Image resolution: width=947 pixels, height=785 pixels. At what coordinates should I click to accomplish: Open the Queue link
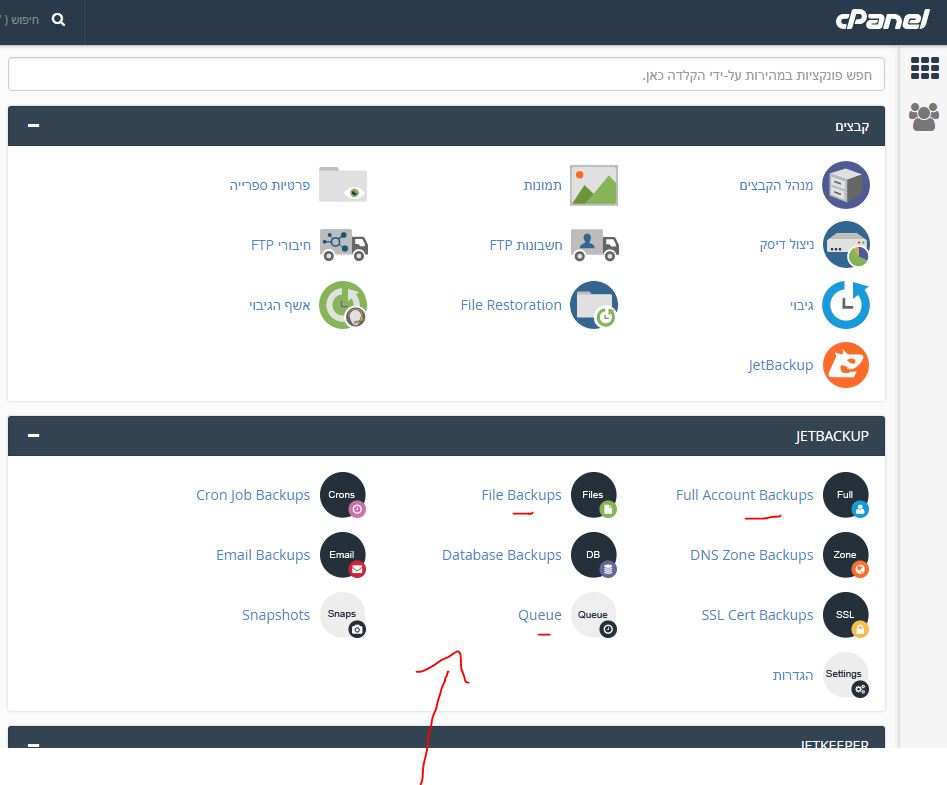coord(539,615)
